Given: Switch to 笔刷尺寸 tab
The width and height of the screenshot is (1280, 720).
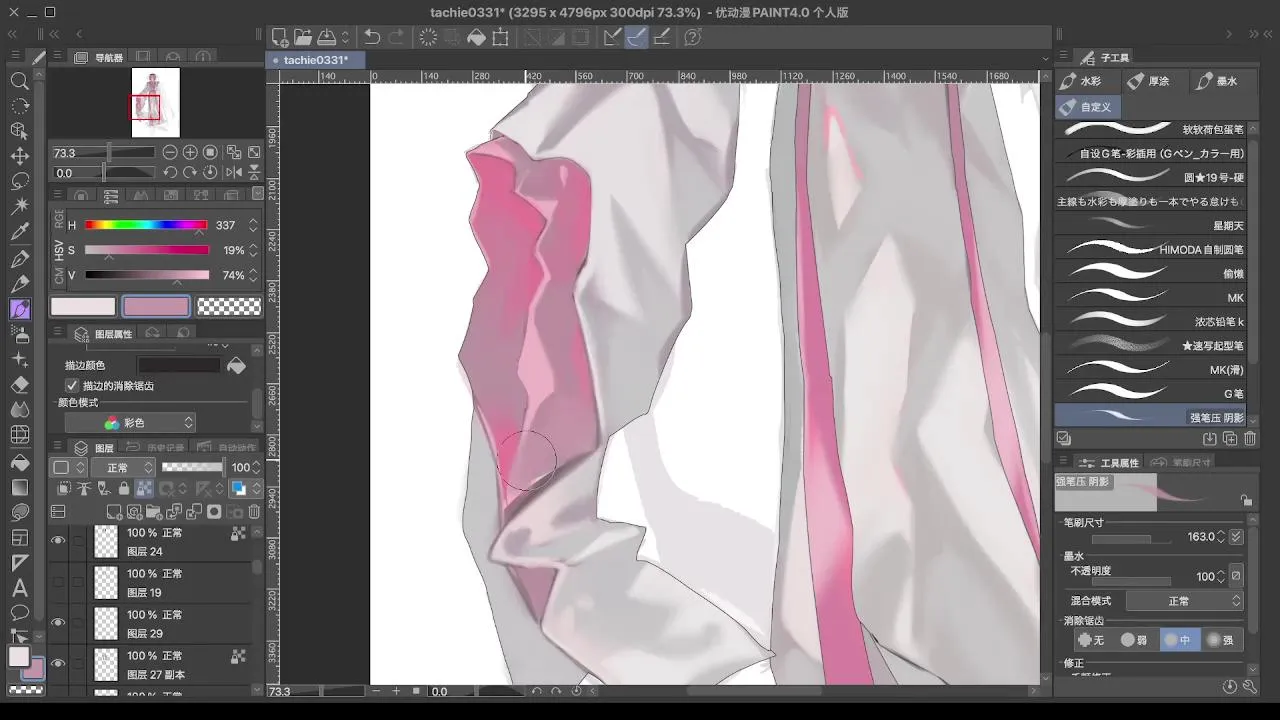Looking at the screenshot, I should [1182, 463].
